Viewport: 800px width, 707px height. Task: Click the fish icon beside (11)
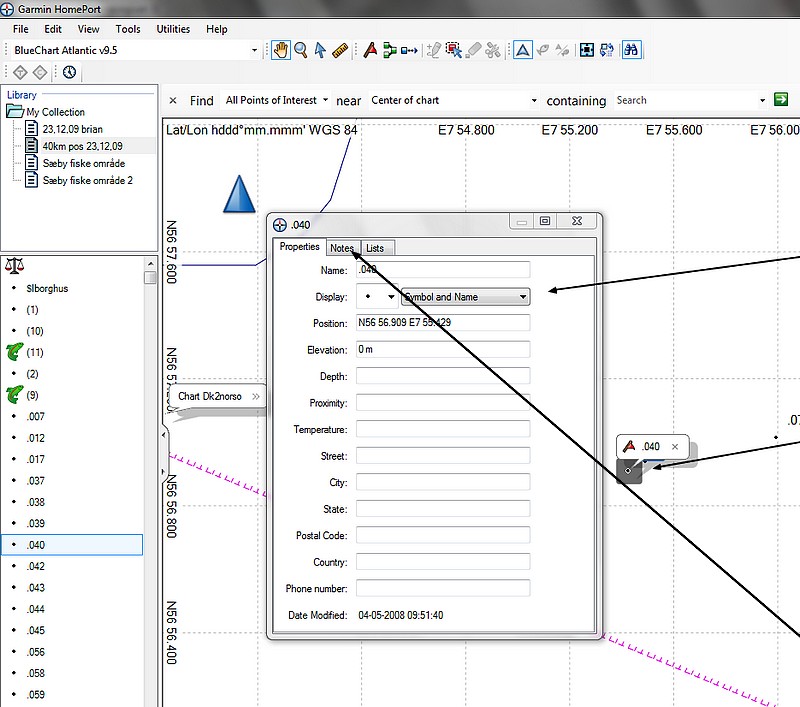click(15, 352)
